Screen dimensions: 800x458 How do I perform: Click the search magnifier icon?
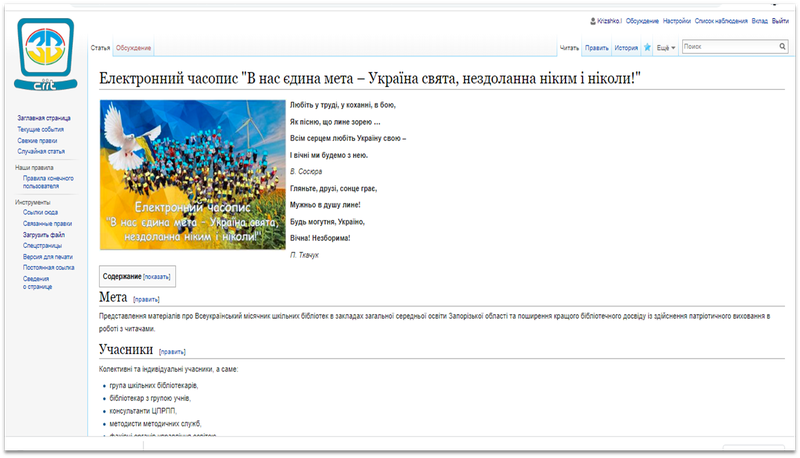[782, 46]
